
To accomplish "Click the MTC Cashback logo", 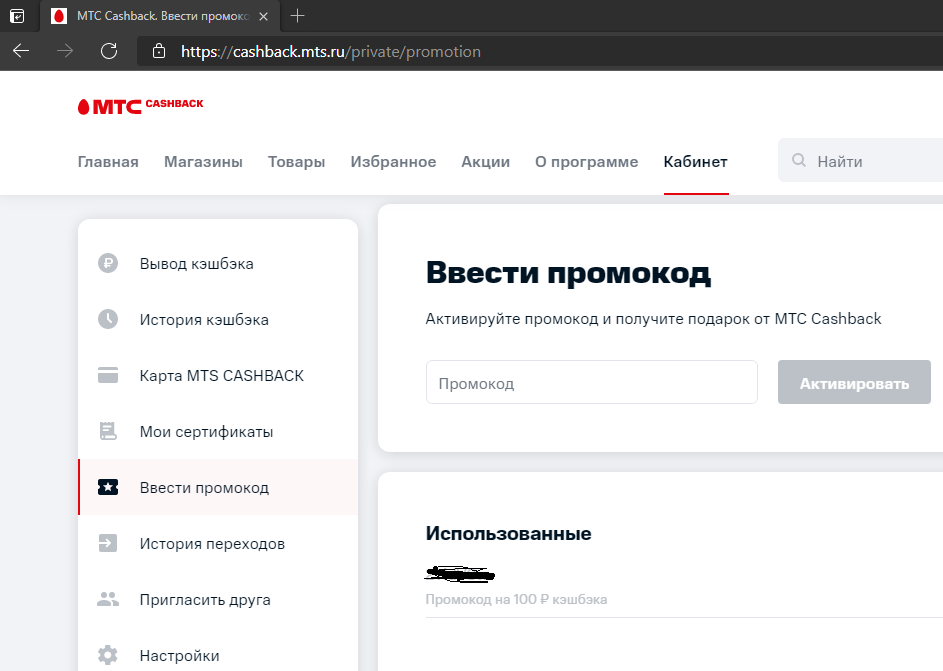I will click(141, 106).
